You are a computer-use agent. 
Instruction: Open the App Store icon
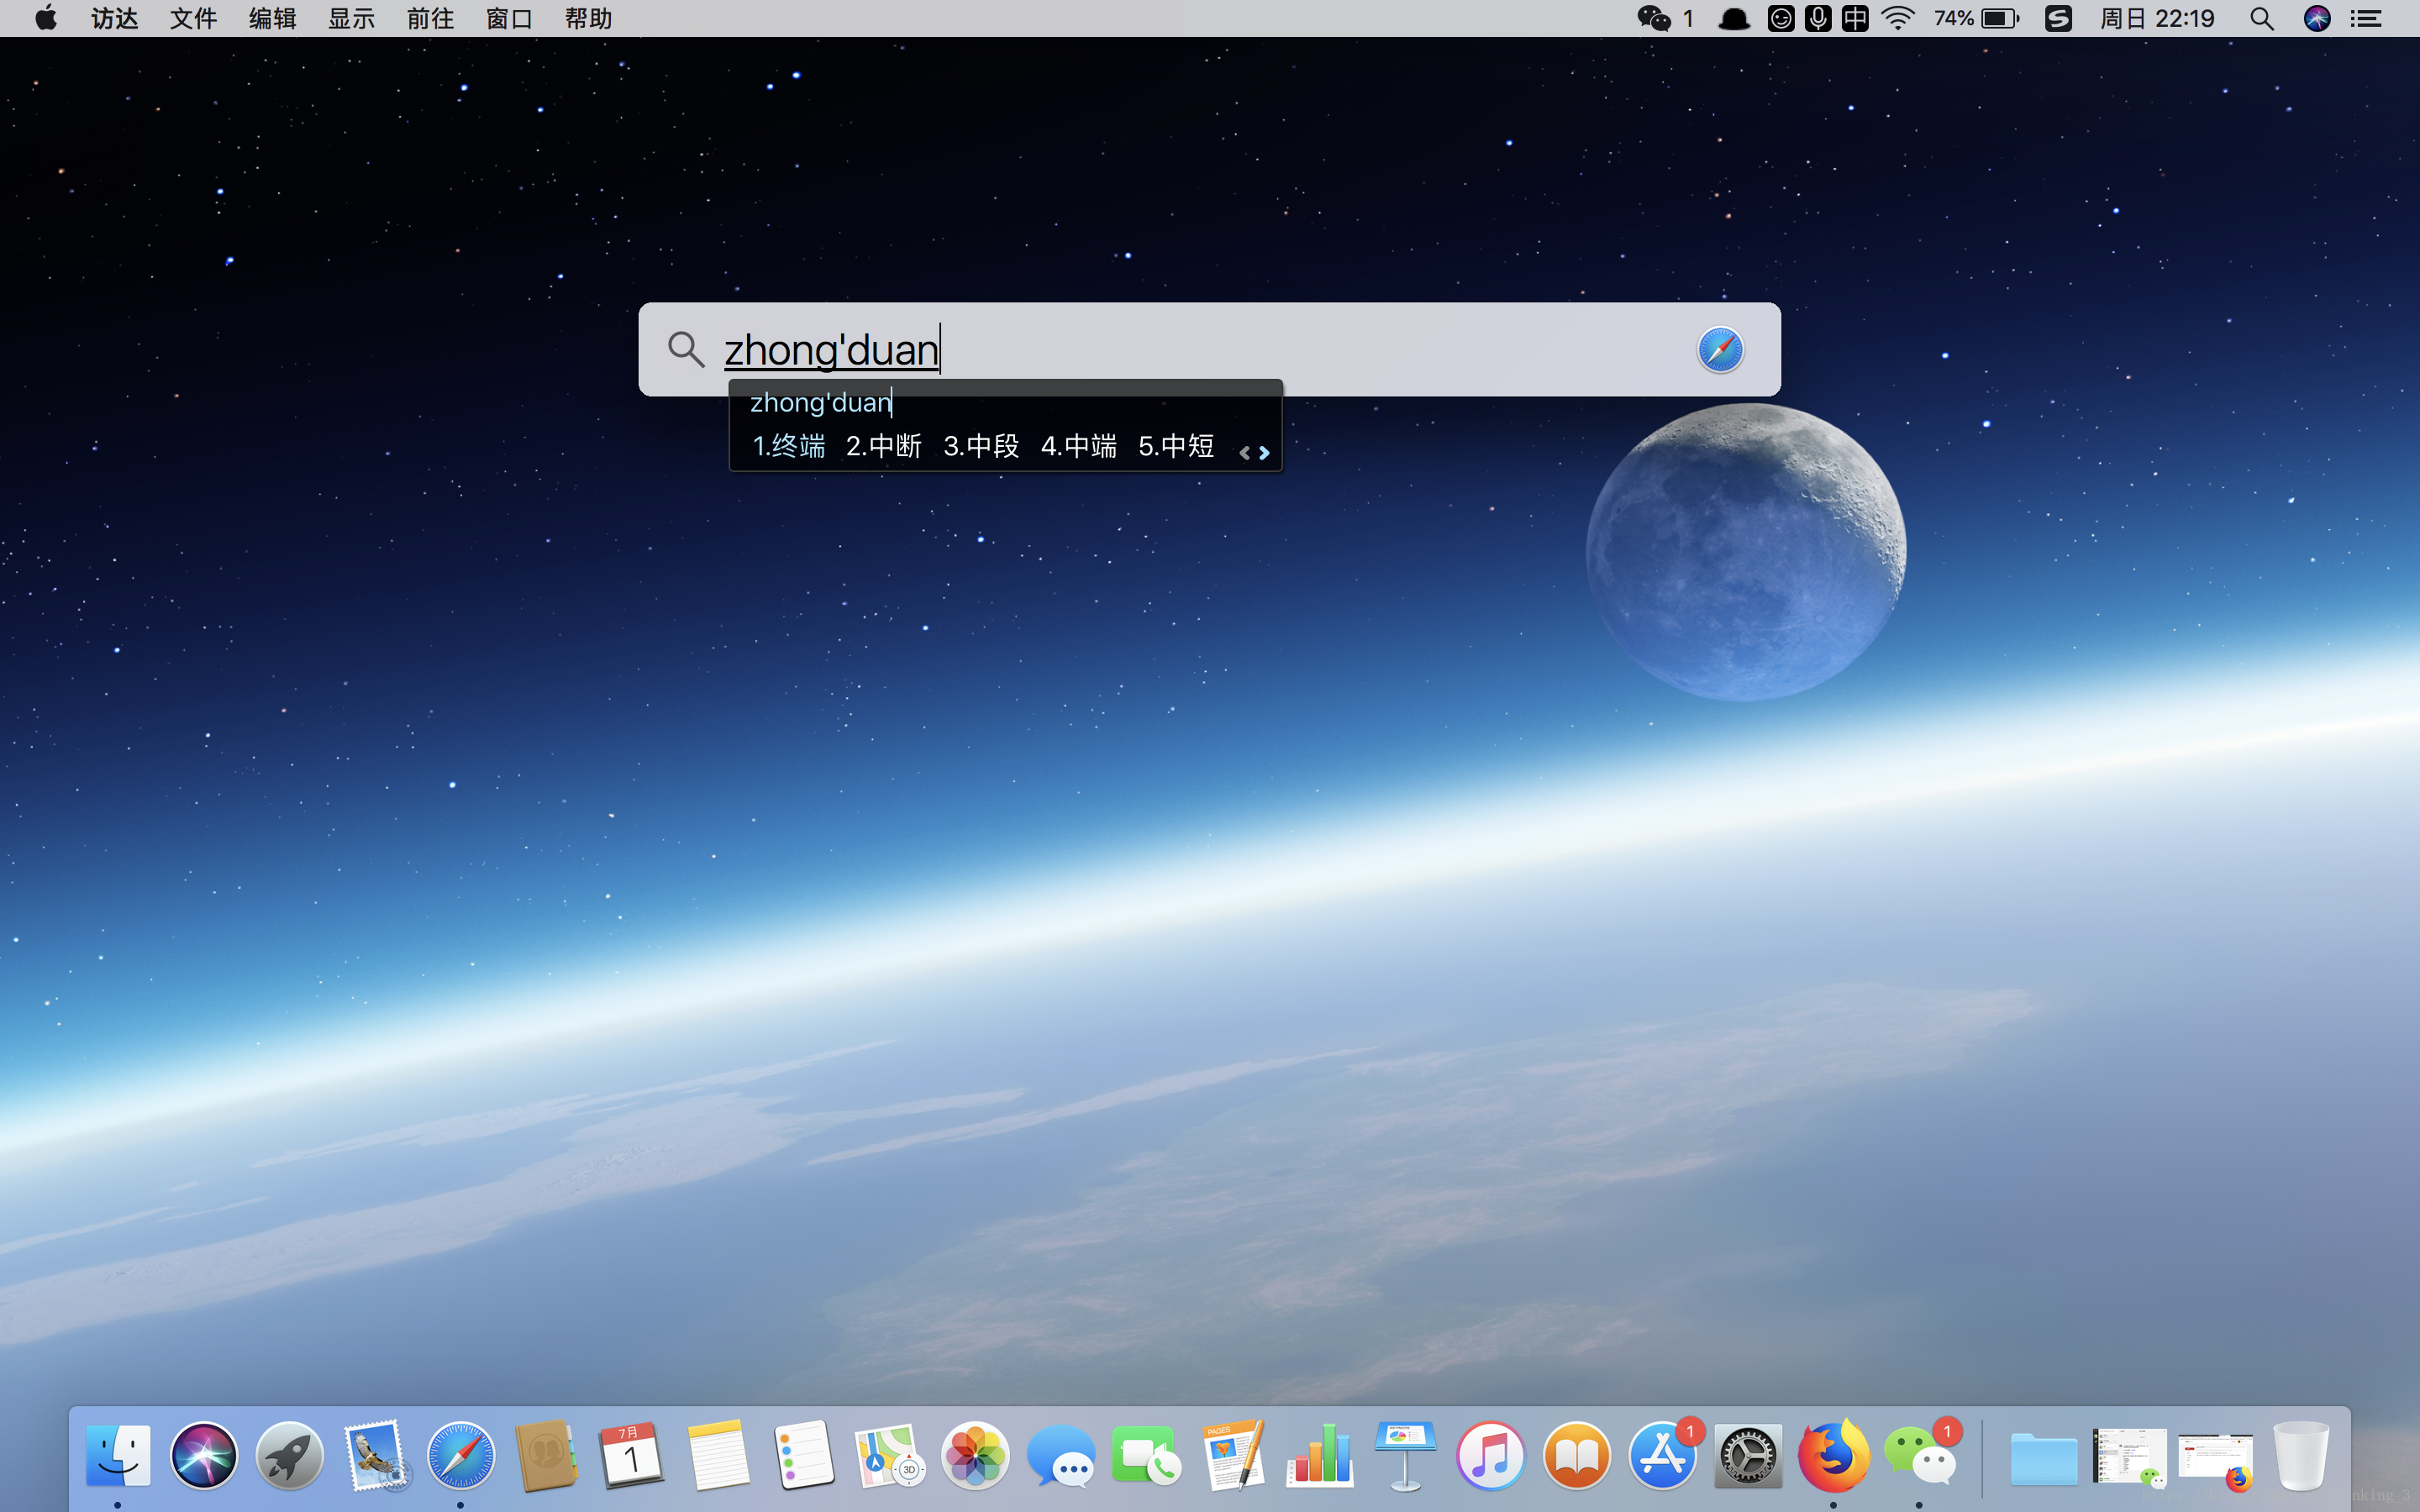pos(1662,1456)
